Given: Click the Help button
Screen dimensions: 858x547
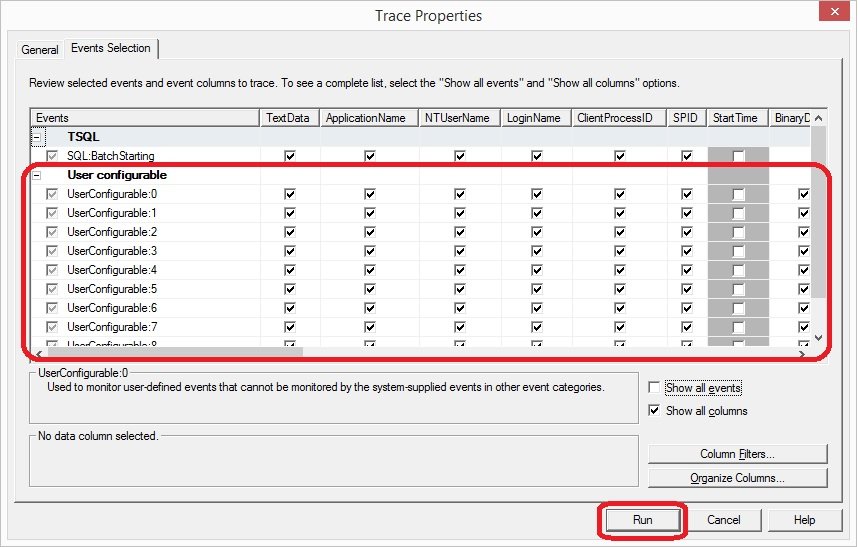Looking at the screenshot, I should click(x=804, y=520).
